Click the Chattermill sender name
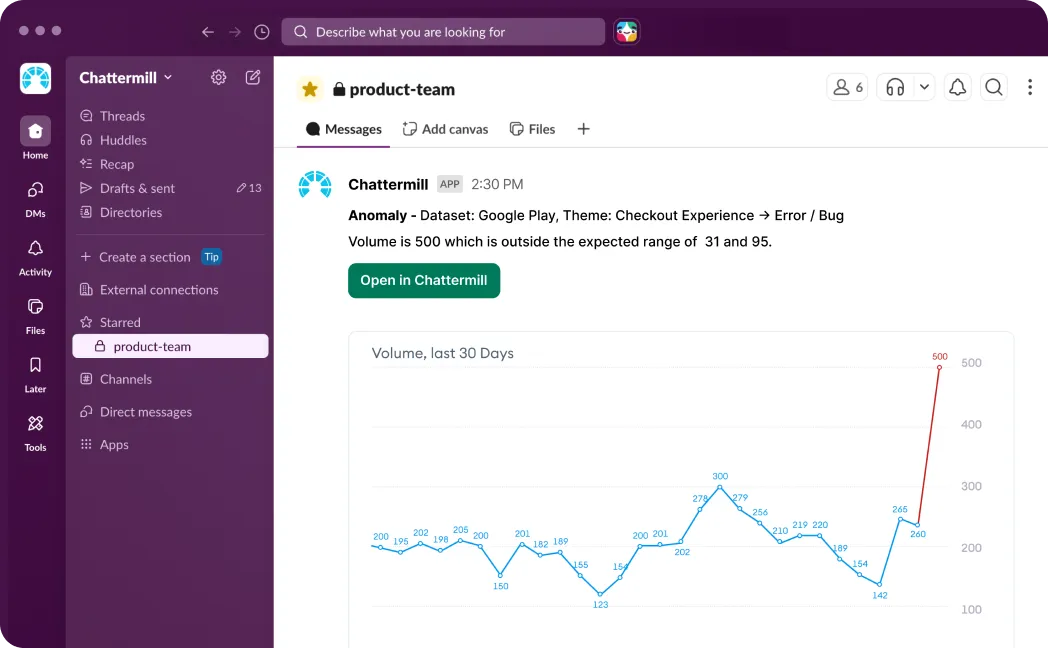Image resolution: width=1048 pixels, height=648 pixels. coord(388,184)
